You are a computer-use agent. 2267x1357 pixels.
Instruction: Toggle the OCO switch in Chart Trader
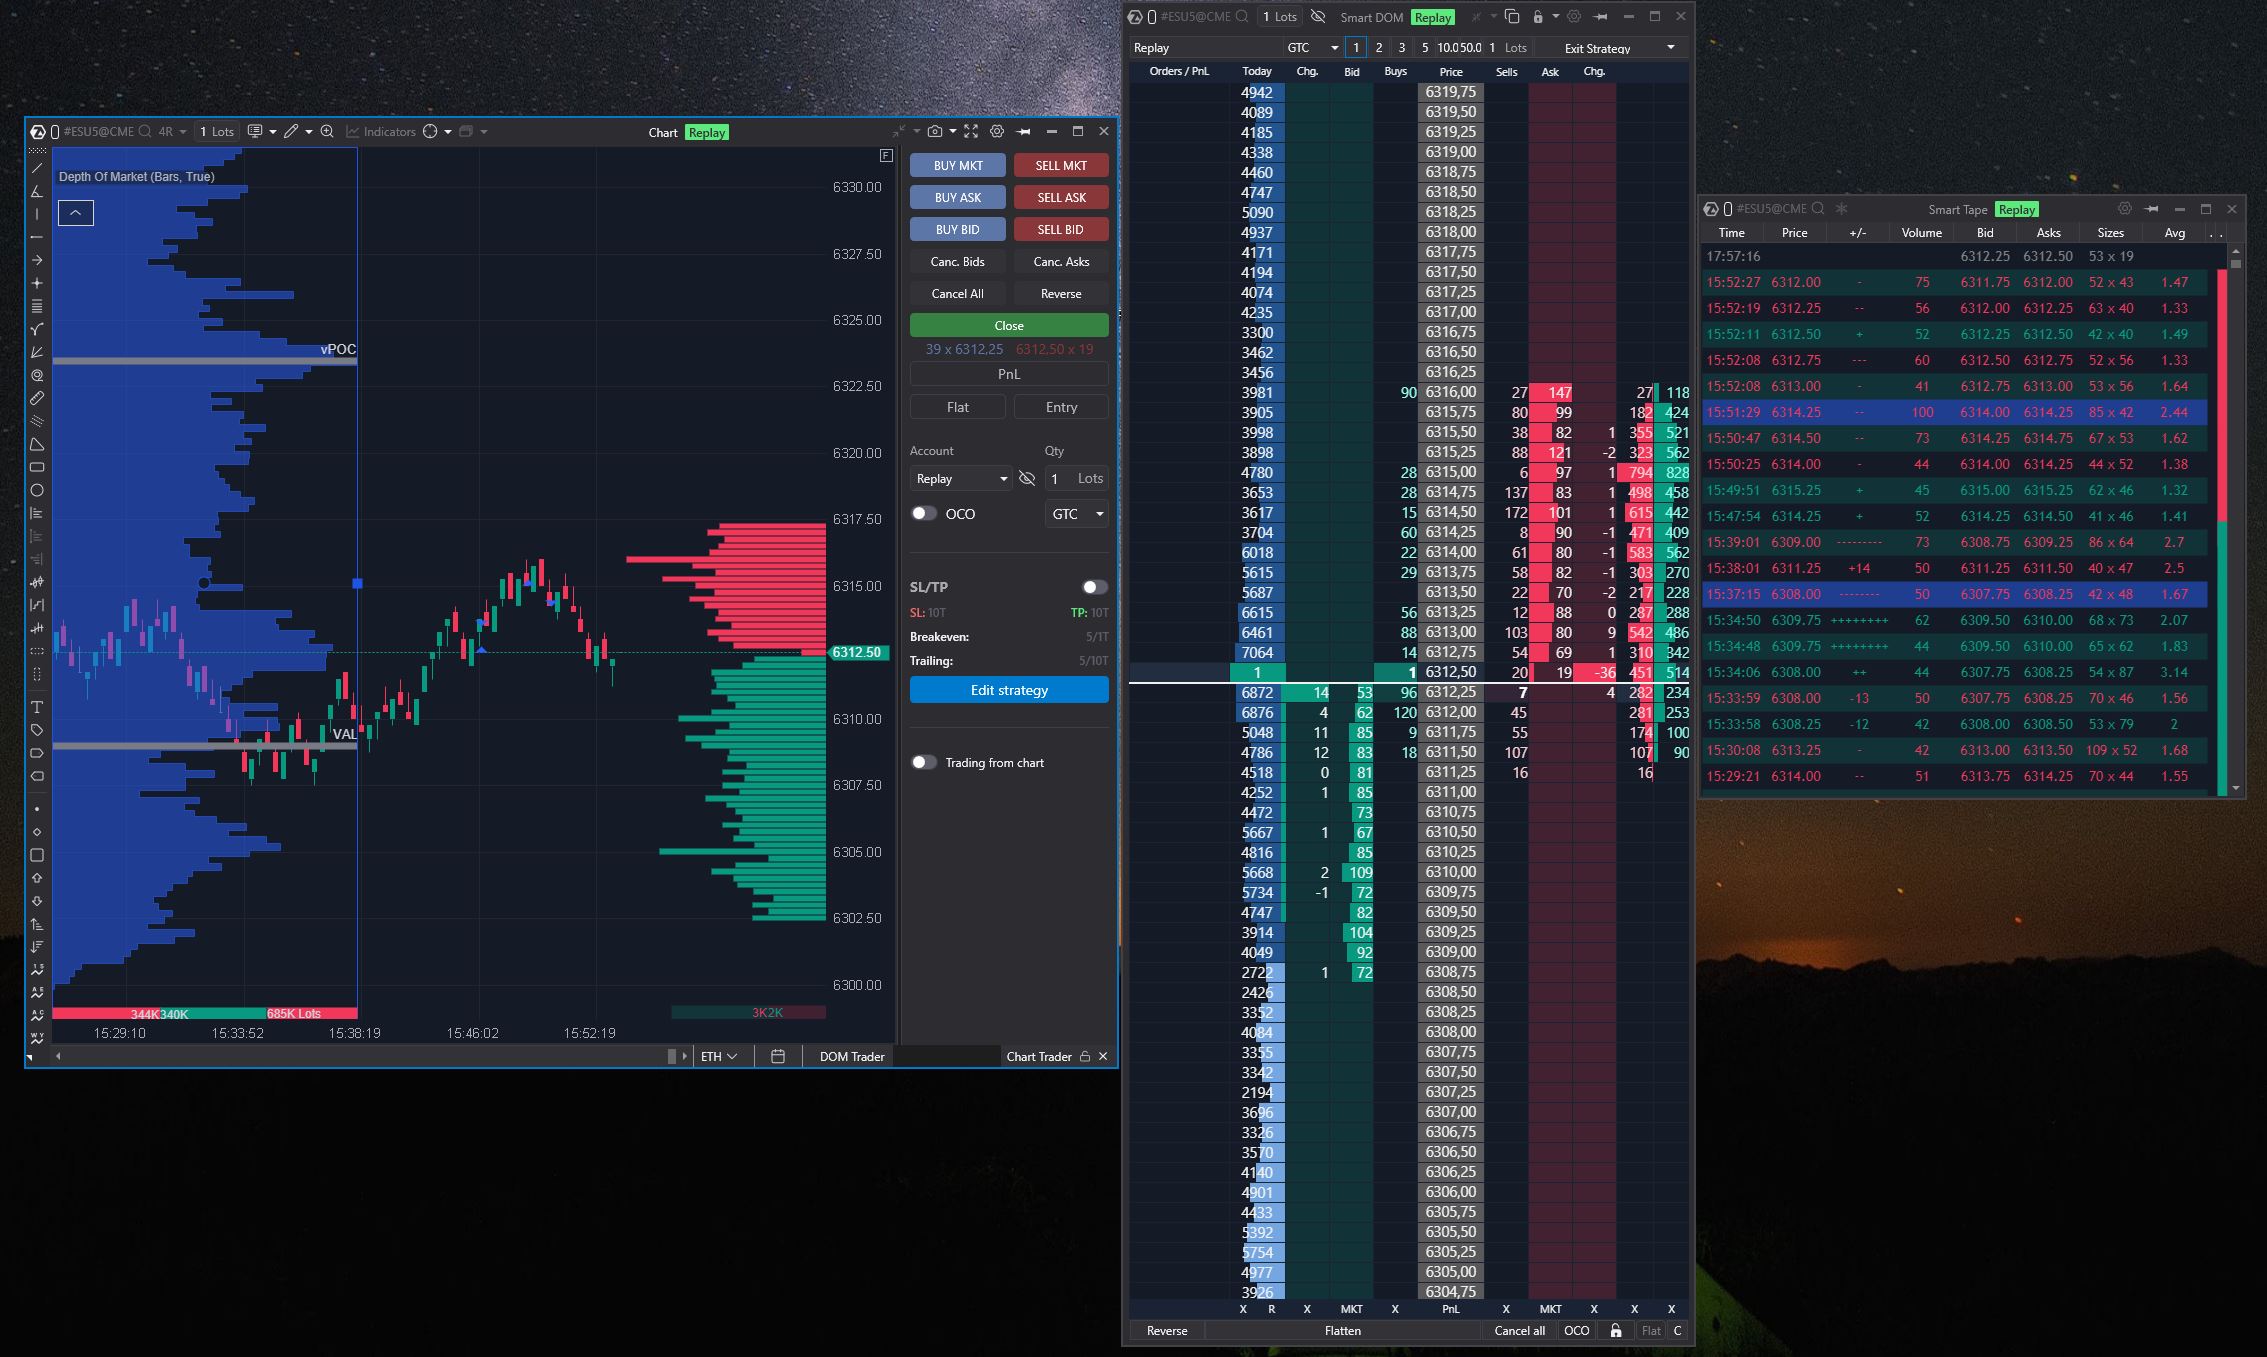point(924,513)
